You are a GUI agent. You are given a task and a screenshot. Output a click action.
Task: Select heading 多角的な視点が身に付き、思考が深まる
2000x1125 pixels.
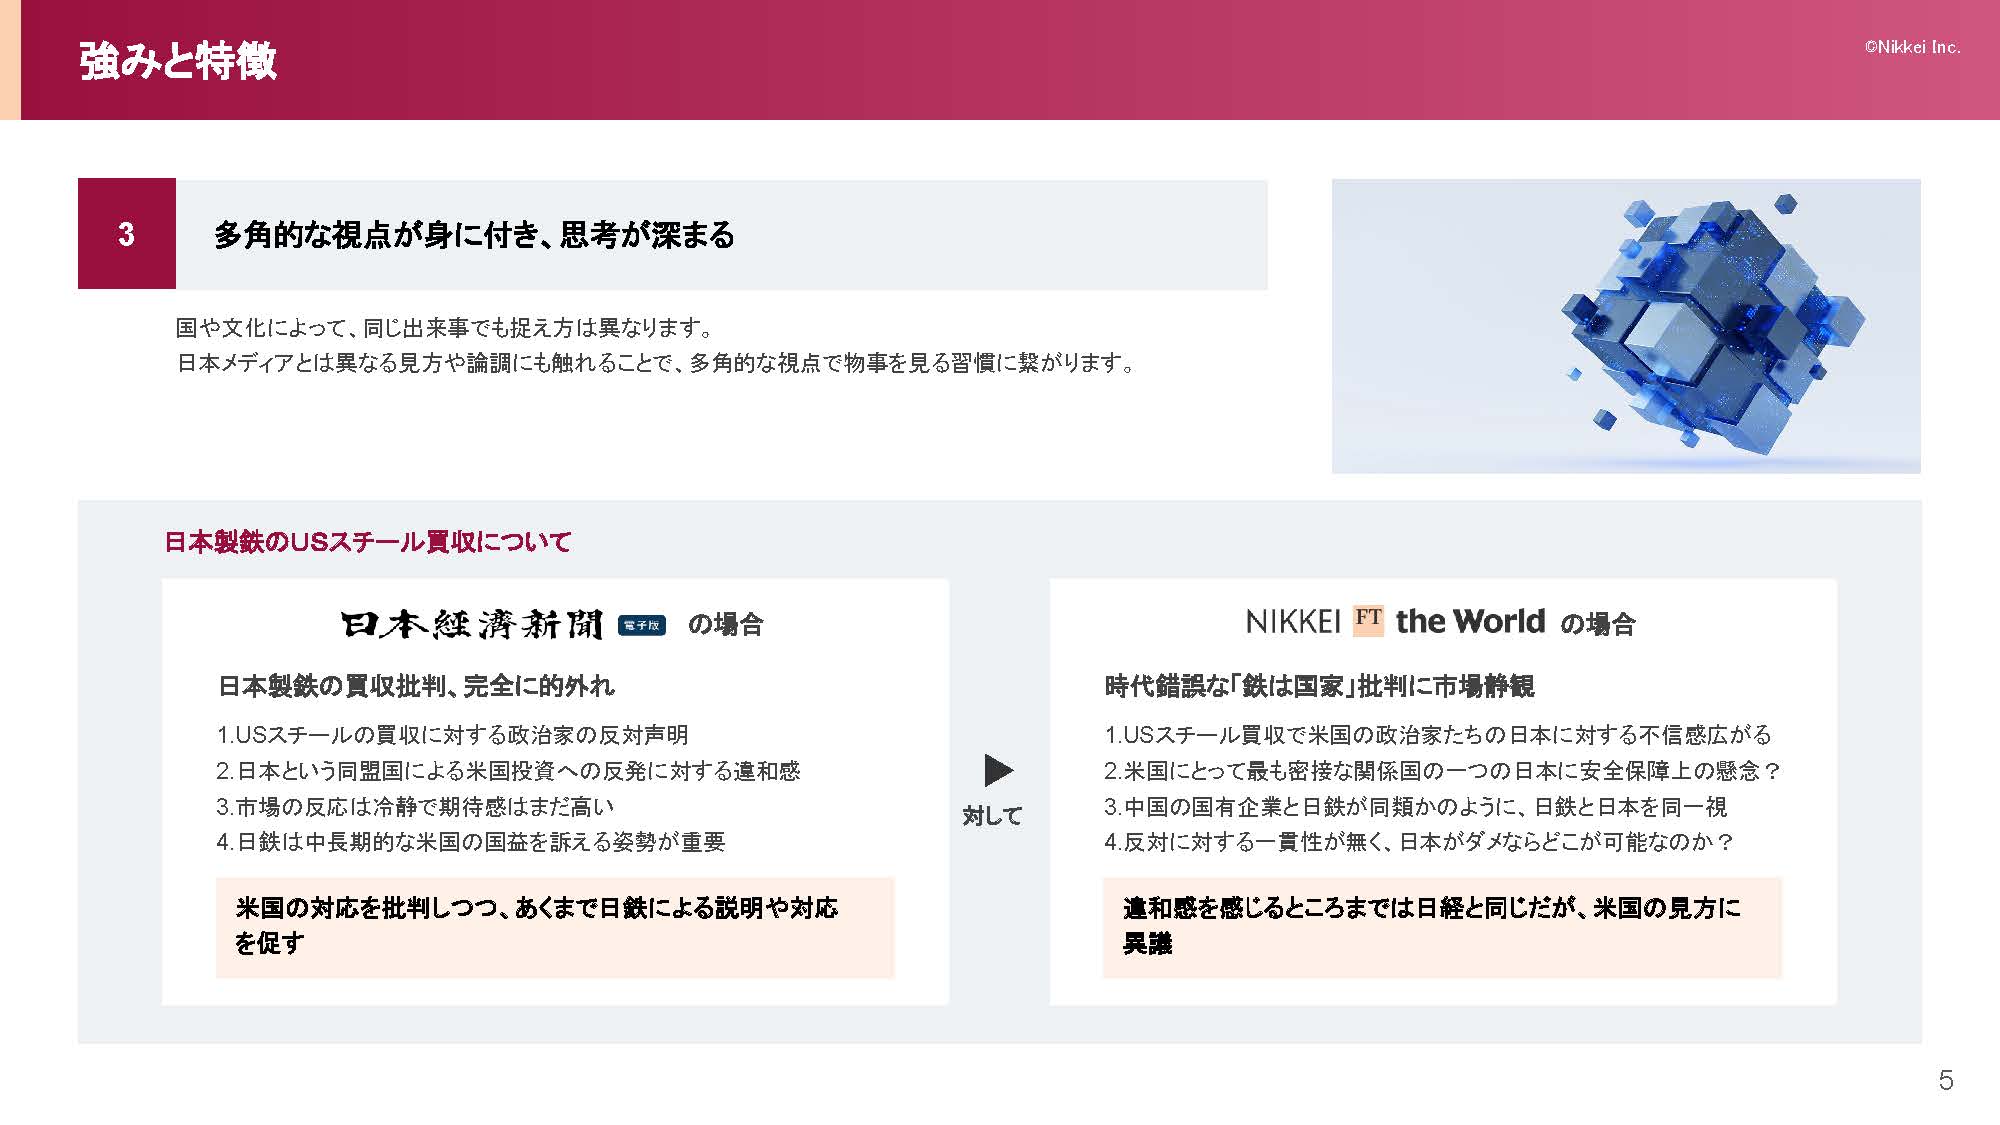pos(474,235)
